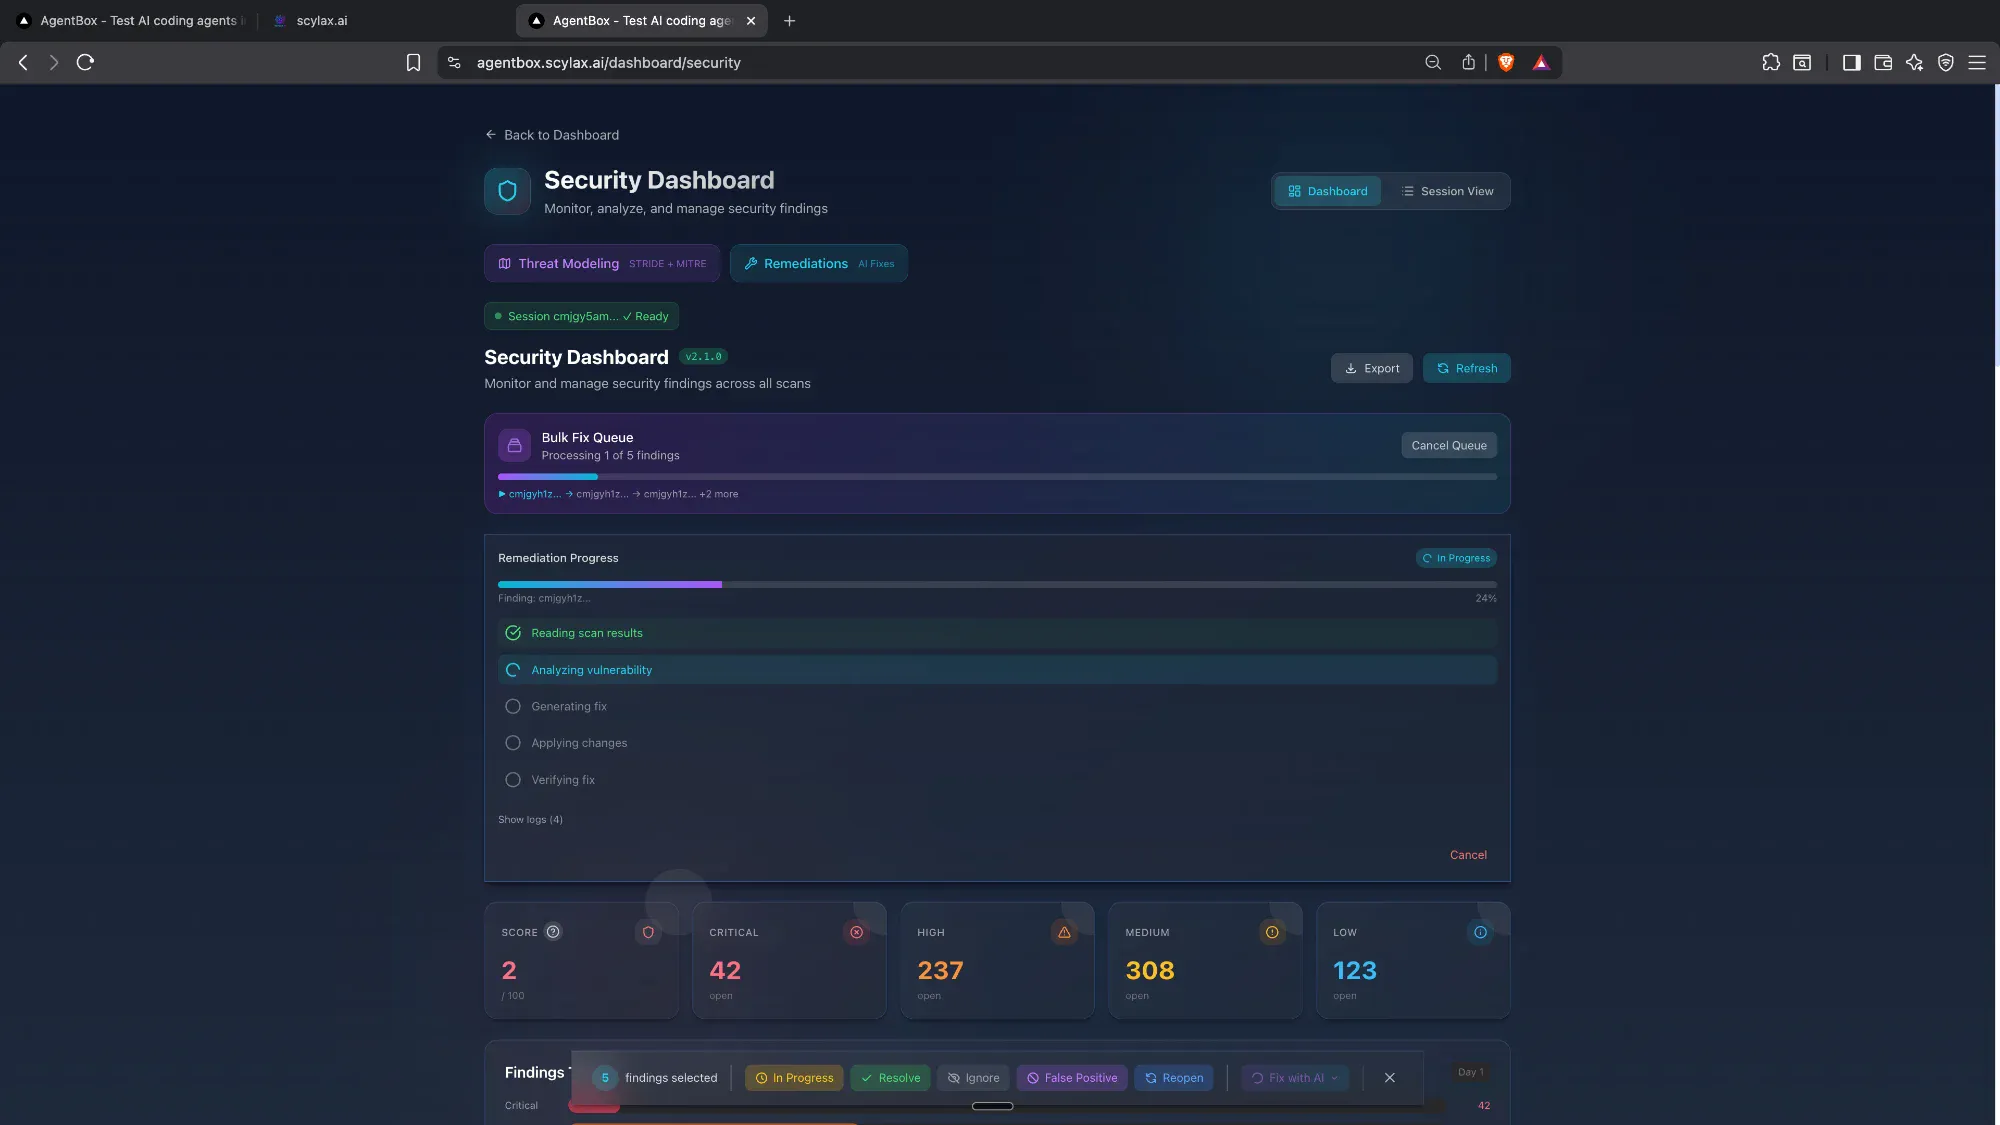Select the Threat Modeling map icon

[504, 263]
